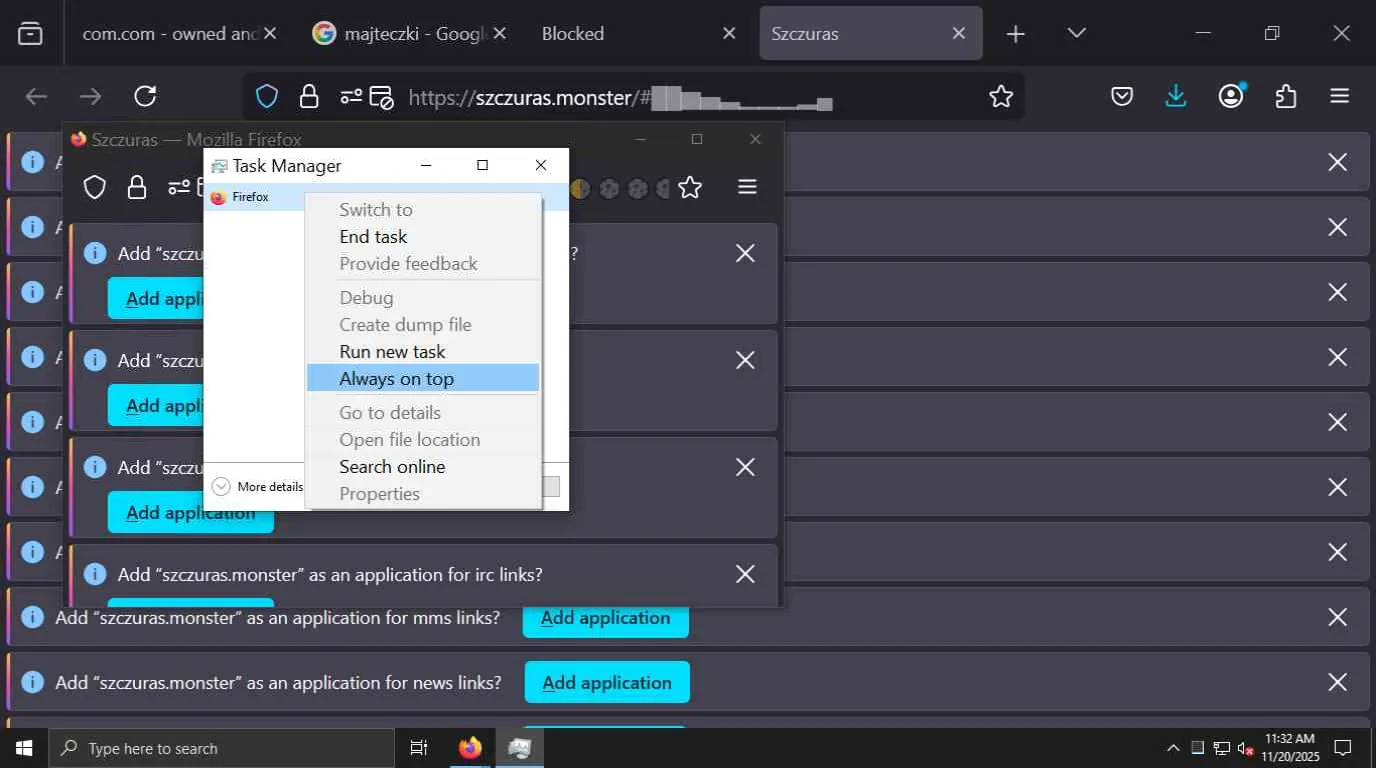
Task: Open the Extensions puzzle-piece button
Action: (1286, 96)
